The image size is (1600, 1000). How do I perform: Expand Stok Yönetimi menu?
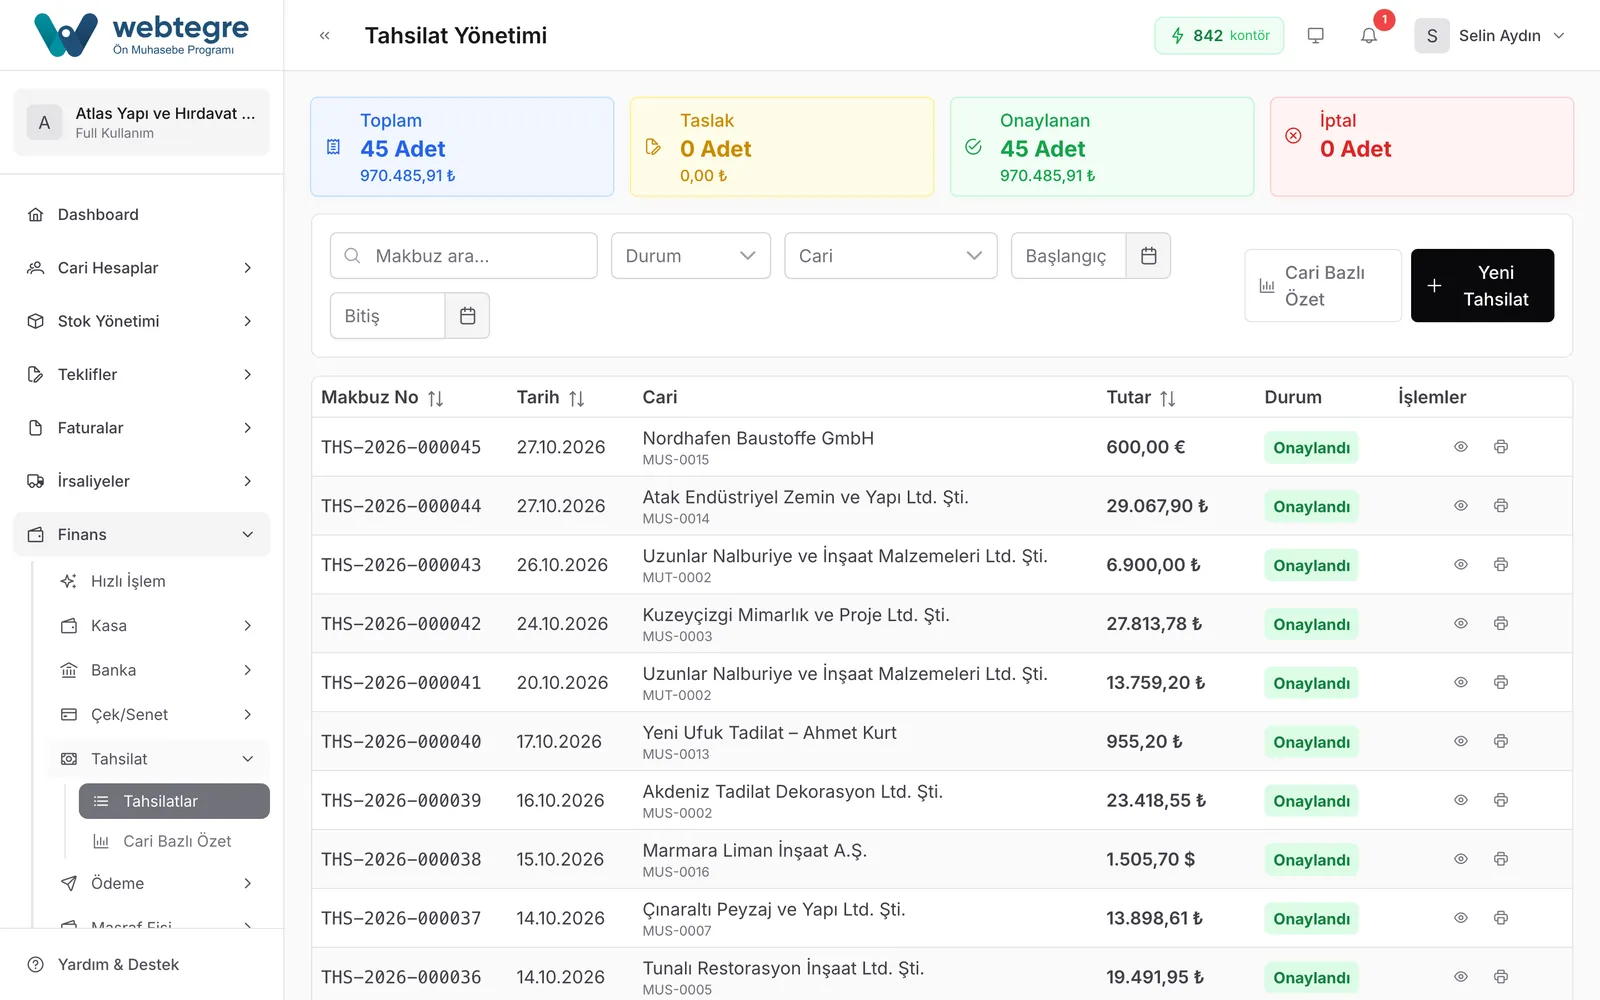(141, 321)
